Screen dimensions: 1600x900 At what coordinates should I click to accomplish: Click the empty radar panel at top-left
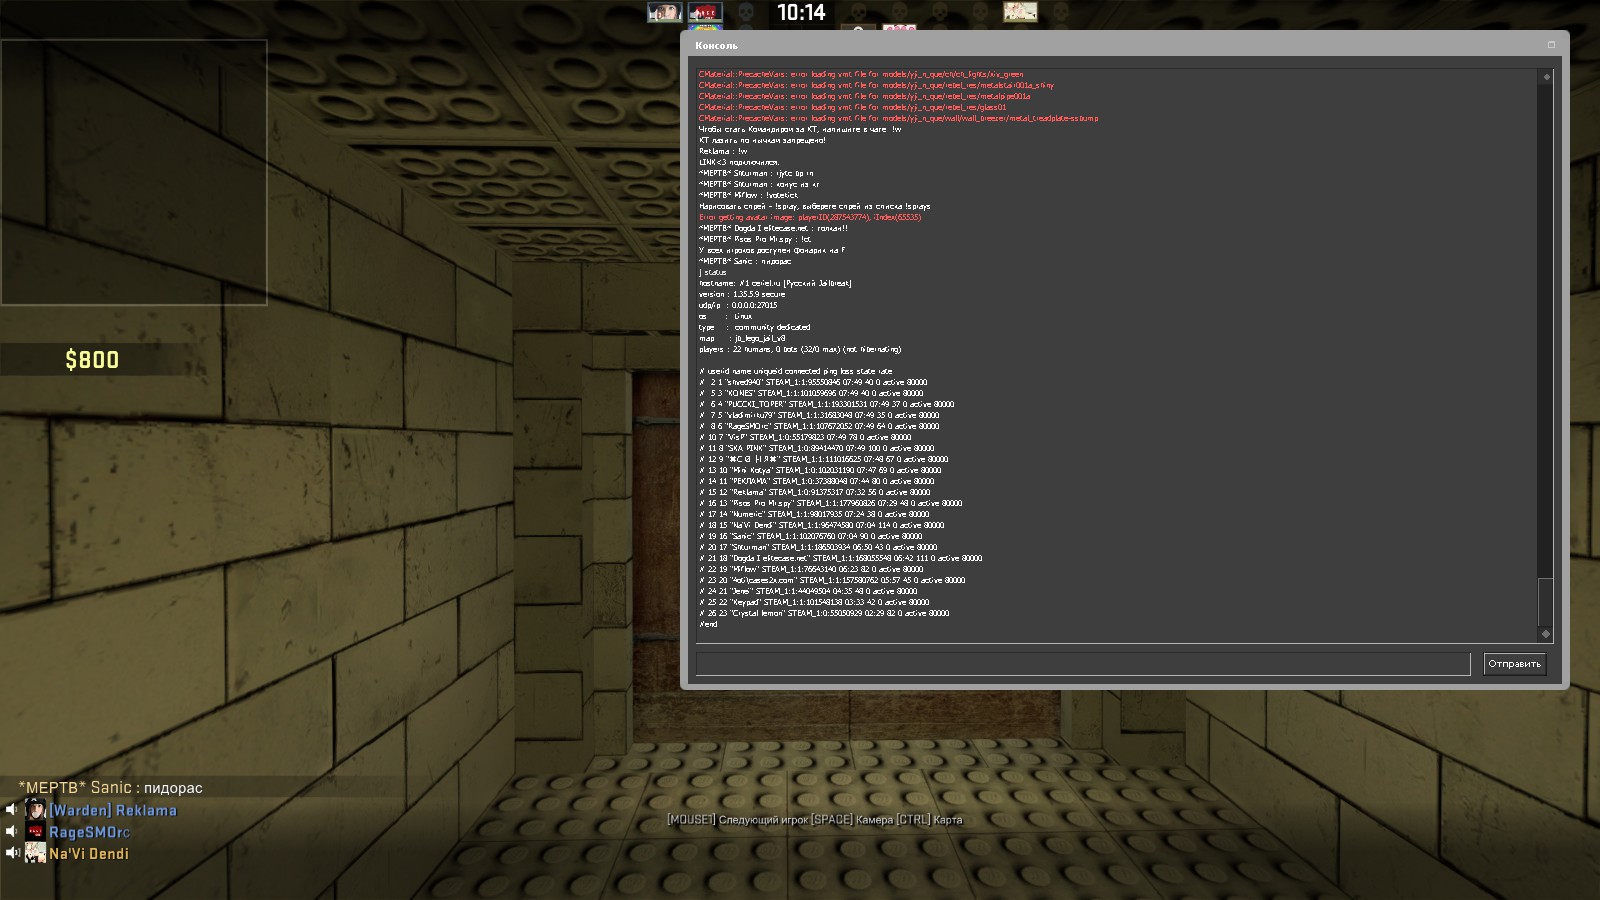click(133, 172)
